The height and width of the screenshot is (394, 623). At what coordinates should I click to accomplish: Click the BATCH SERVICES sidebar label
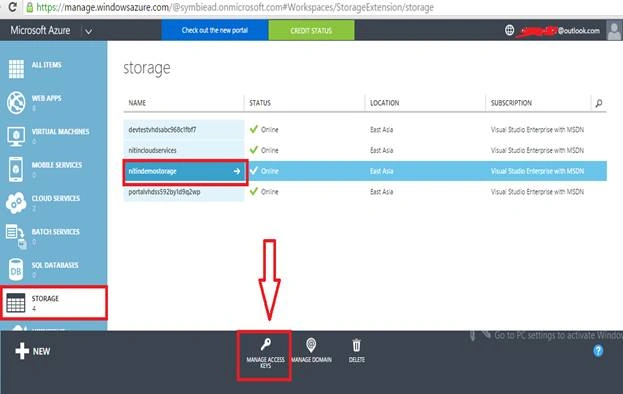point(56,232)
